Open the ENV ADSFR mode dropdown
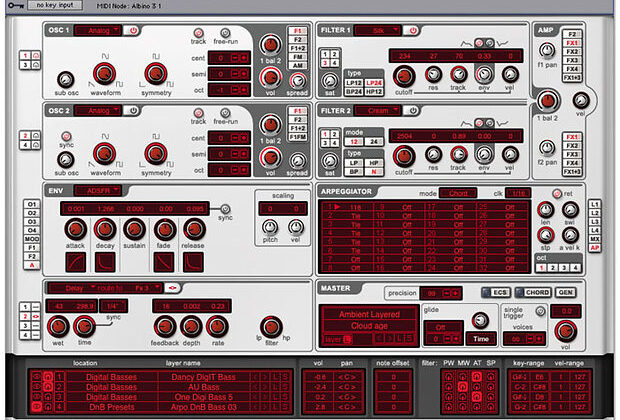 pos(98,191)
